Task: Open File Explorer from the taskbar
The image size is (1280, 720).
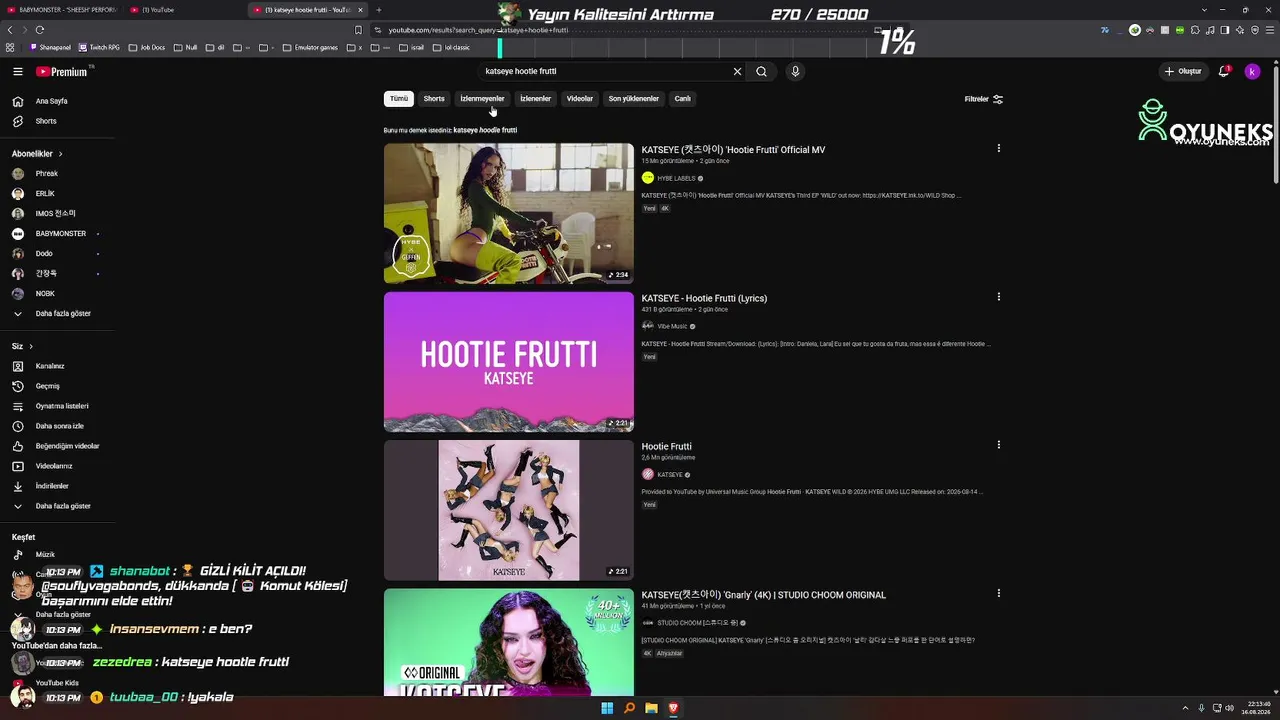Action: click(x=651, y=708)
